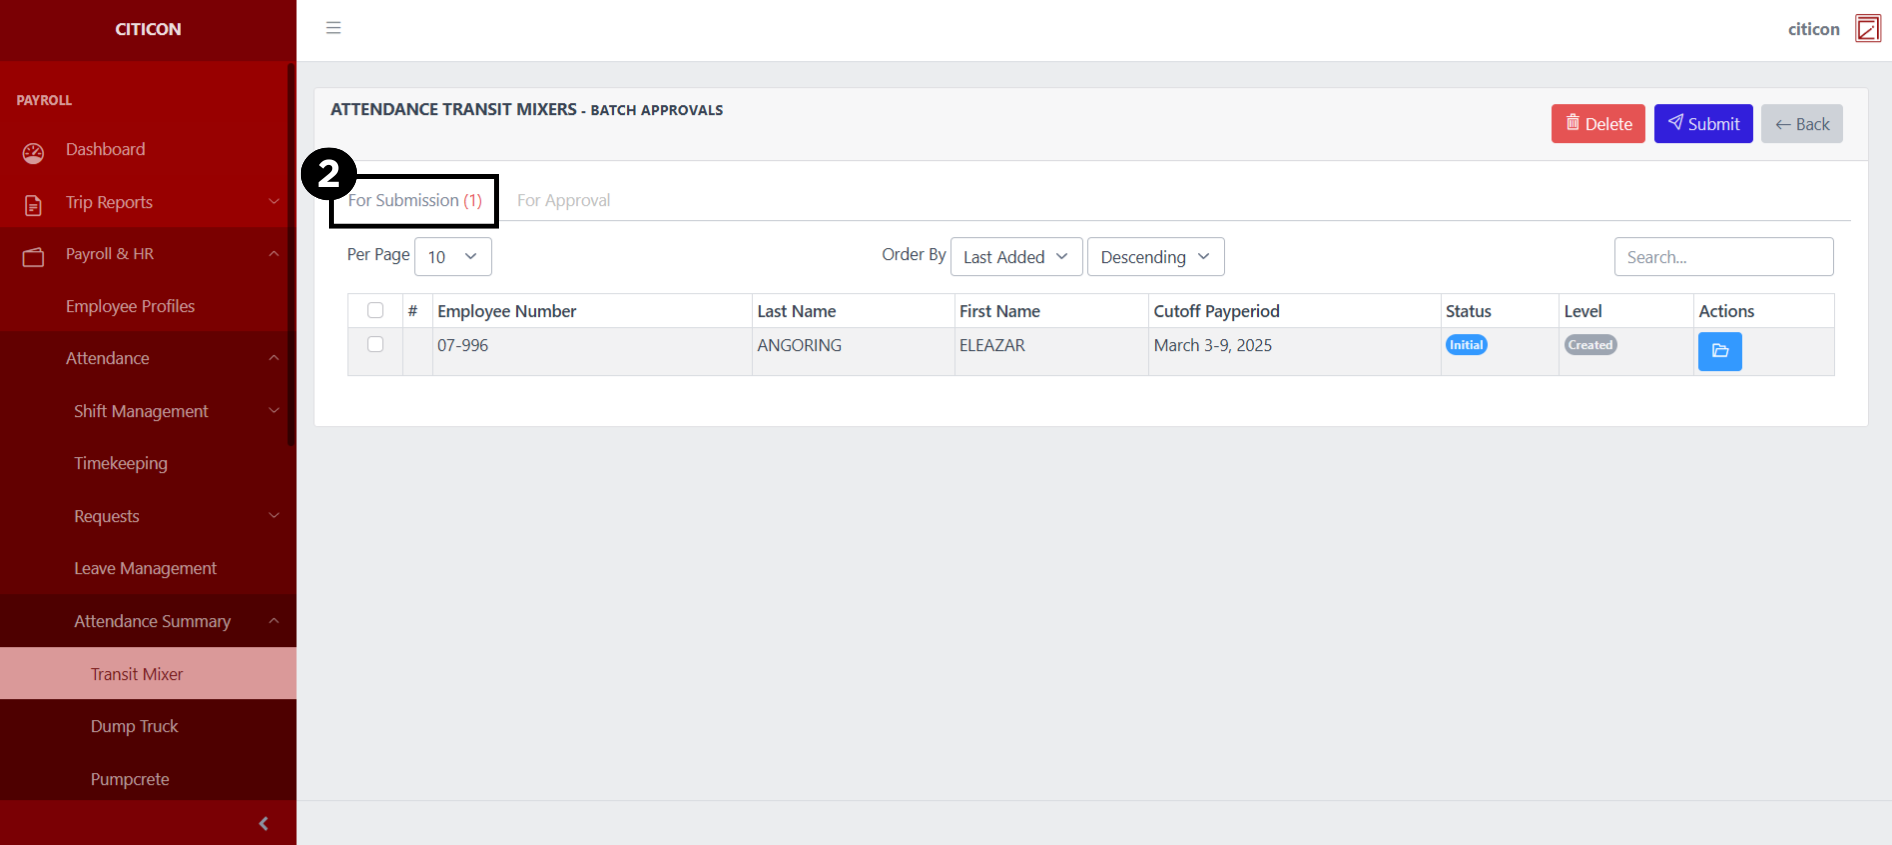
Task: Click the blue Submit button
Action: [1702, 124]
